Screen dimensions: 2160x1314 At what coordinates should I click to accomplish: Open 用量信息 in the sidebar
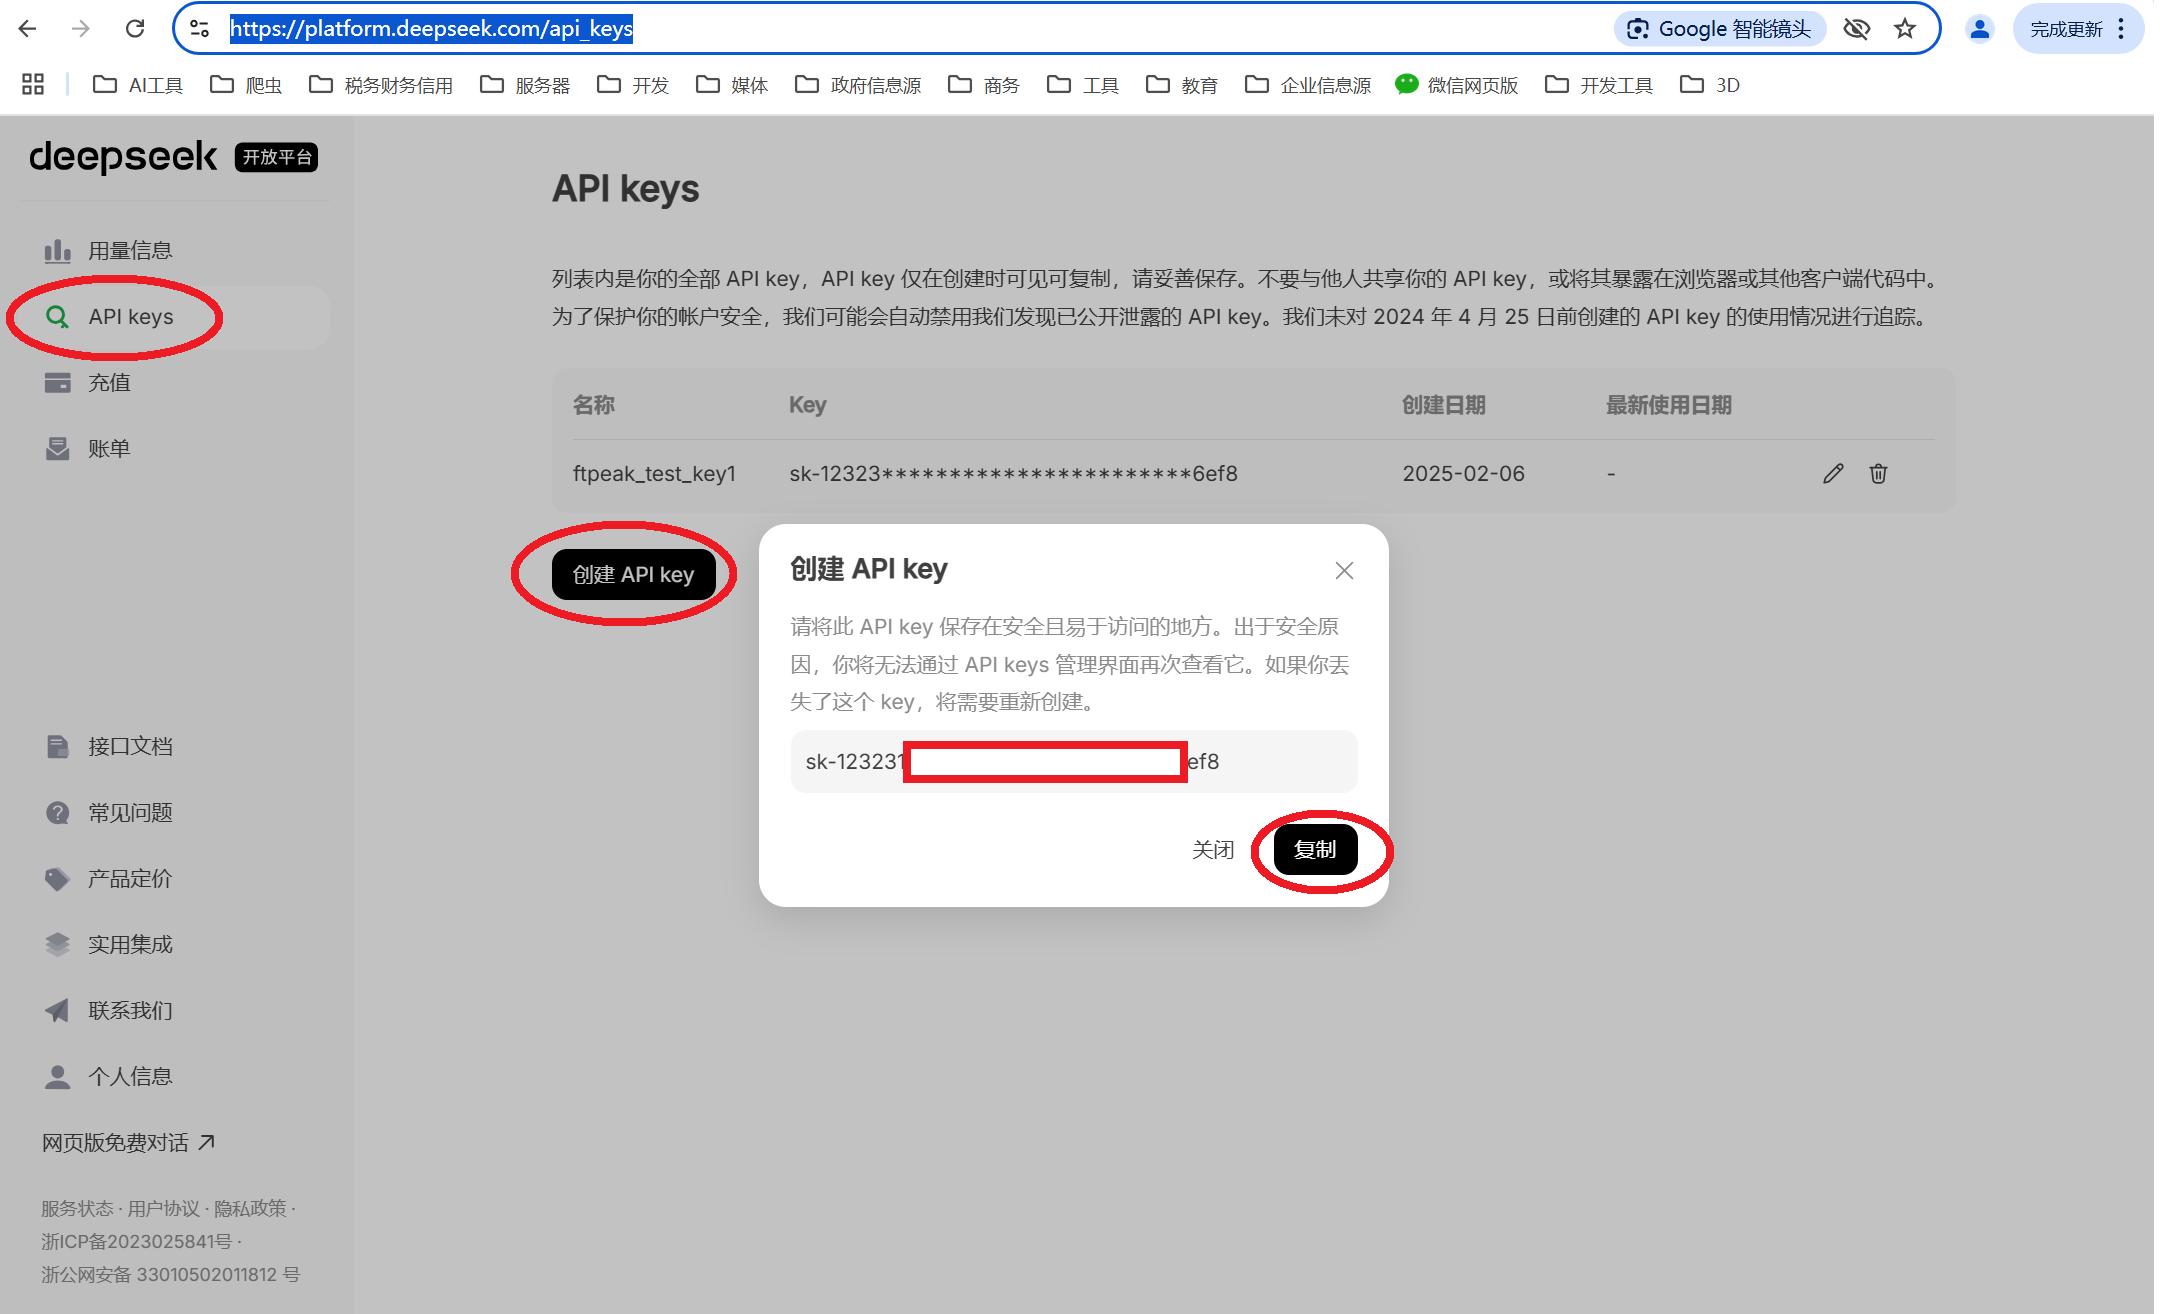(x=130, y=251)
